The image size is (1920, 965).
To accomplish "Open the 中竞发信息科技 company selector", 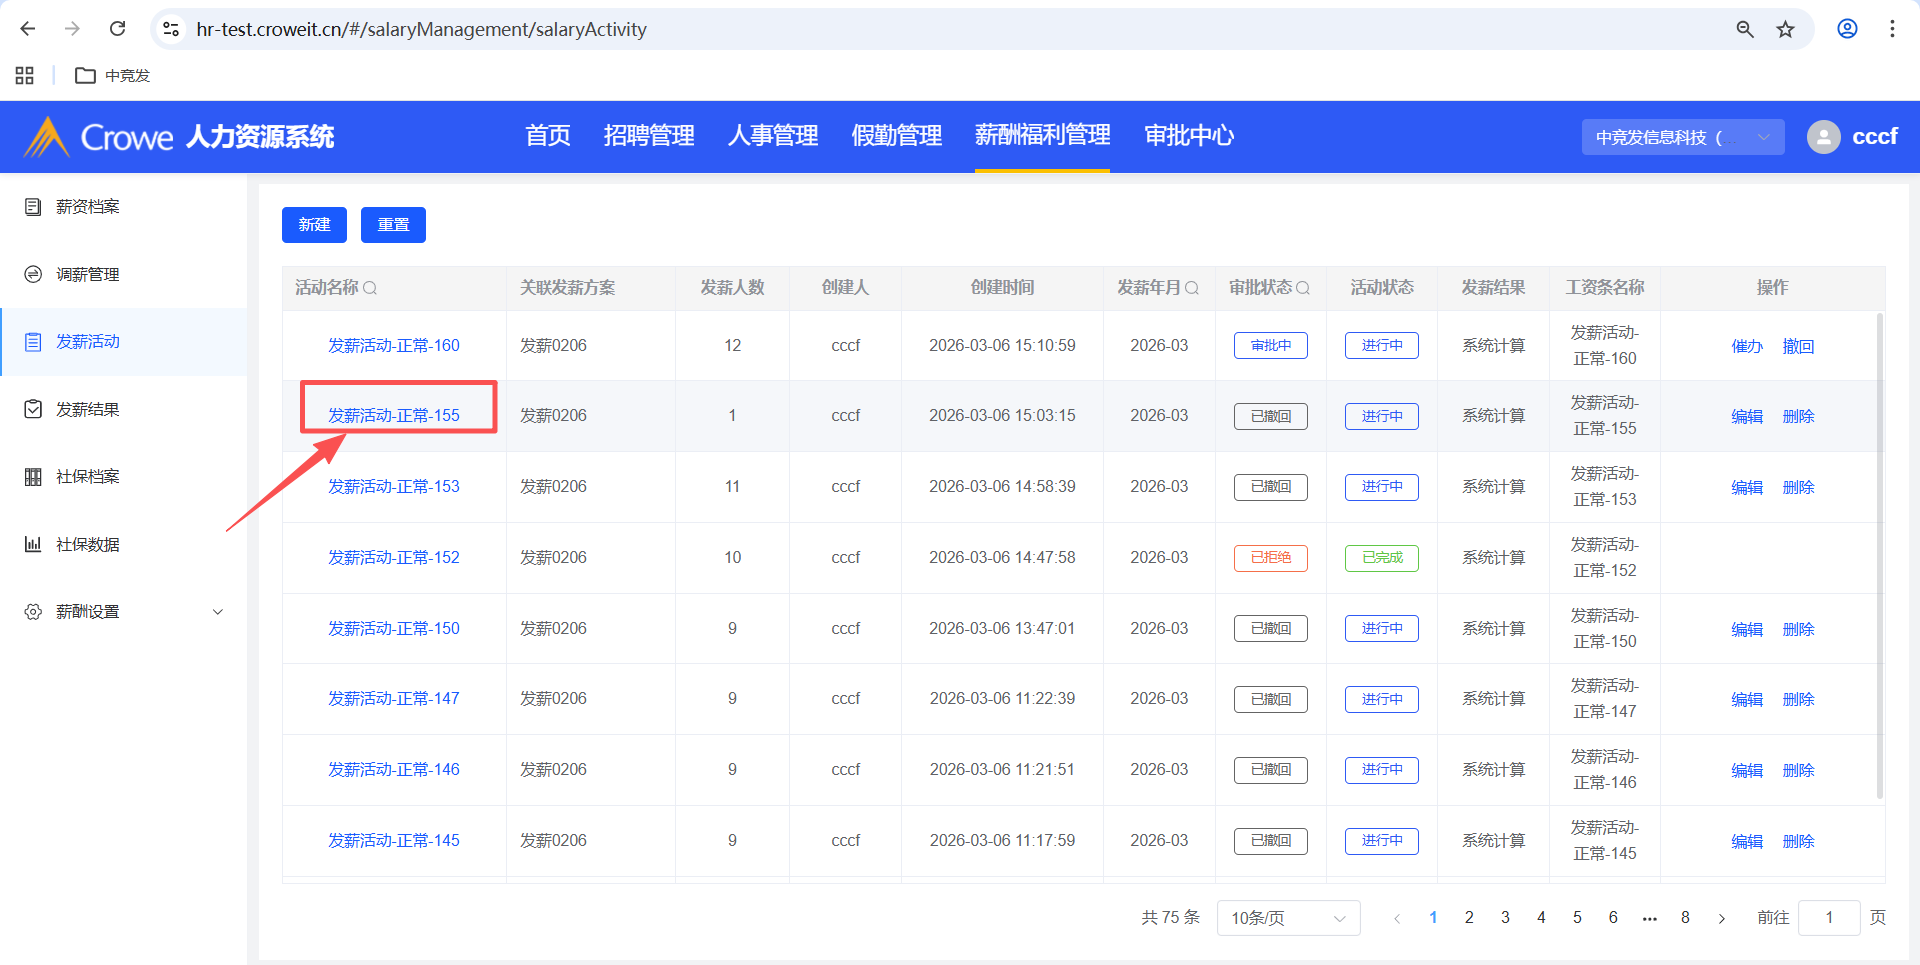I will tap(1682, 137).
